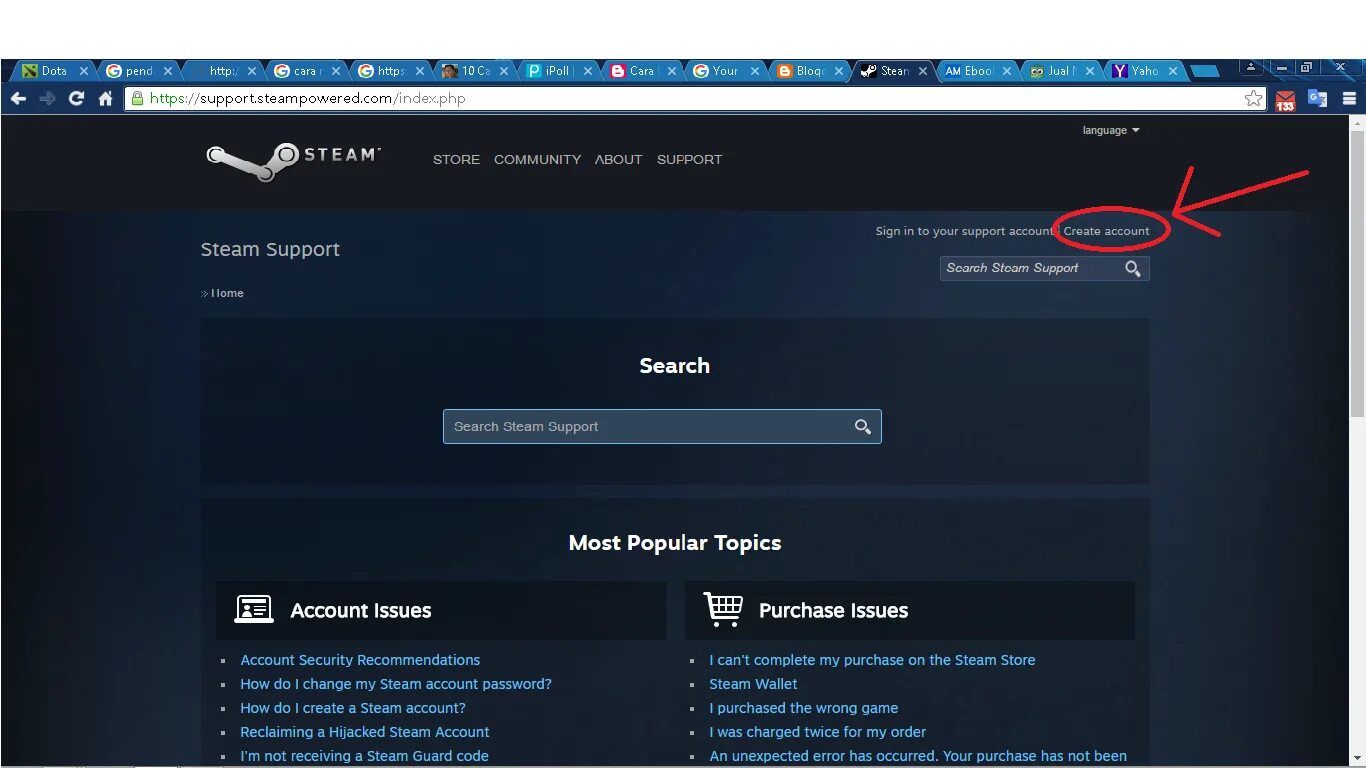Open the Steam Wallet topic

[753, 684]
